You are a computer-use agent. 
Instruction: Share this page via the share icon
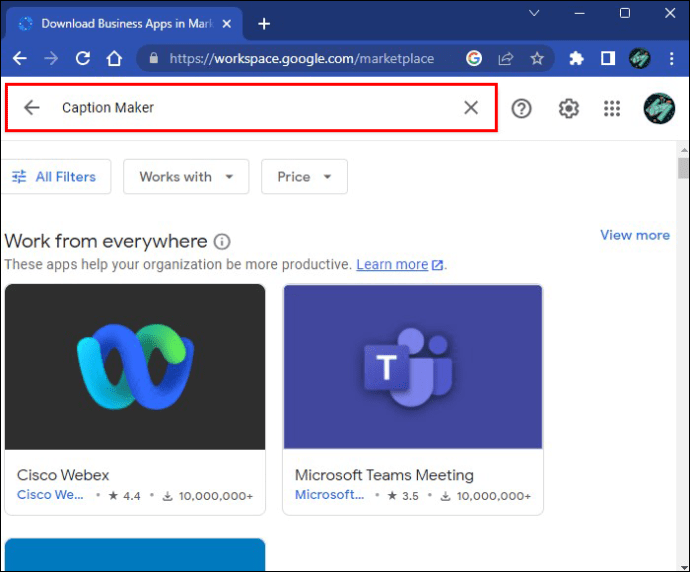pyautogui.click(x=506, y=58)
